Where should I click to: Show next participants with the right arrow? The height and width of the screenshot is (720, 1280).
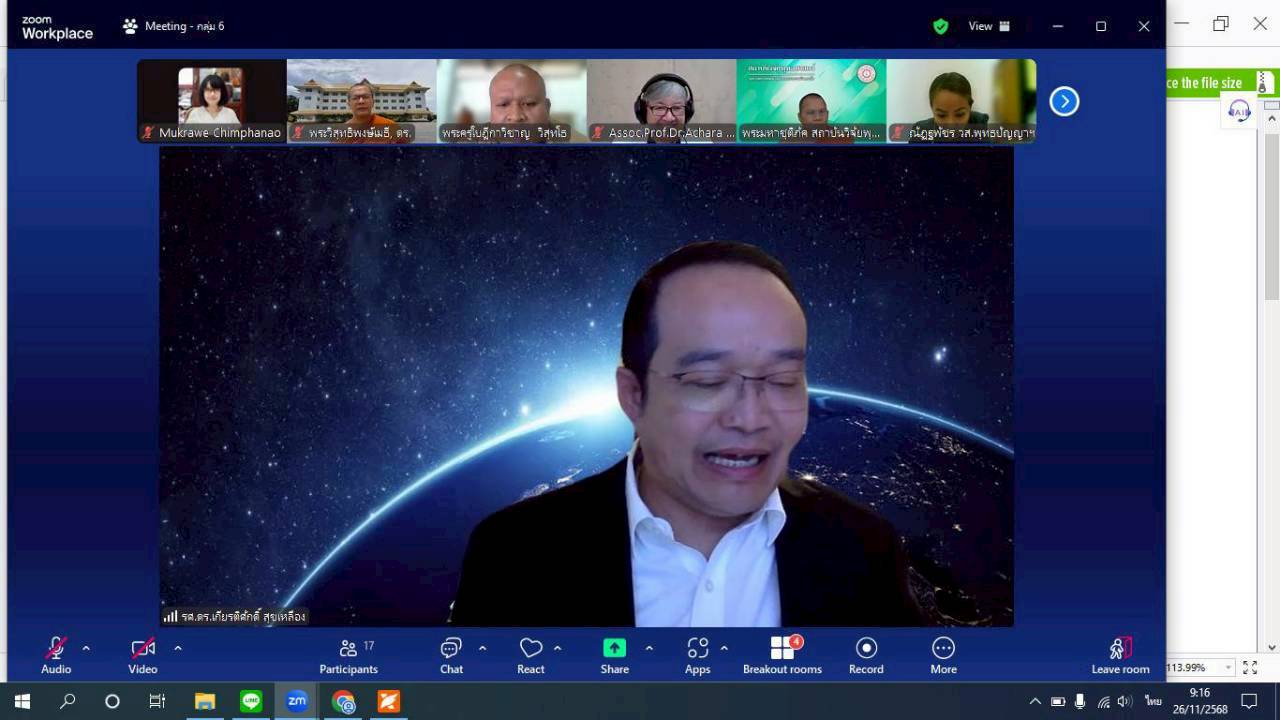pos(1064,101)
